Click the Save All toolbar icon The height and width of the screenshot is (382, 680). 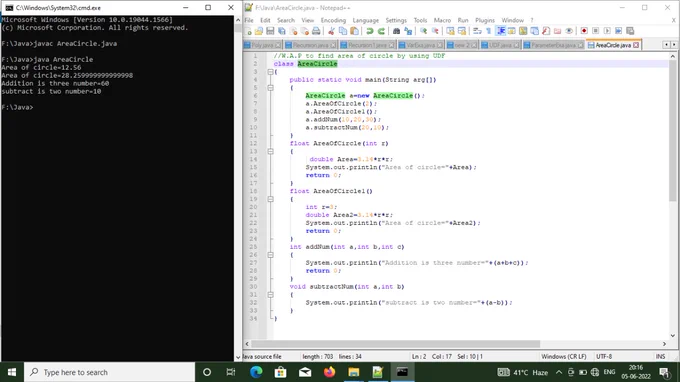point(282,31)
